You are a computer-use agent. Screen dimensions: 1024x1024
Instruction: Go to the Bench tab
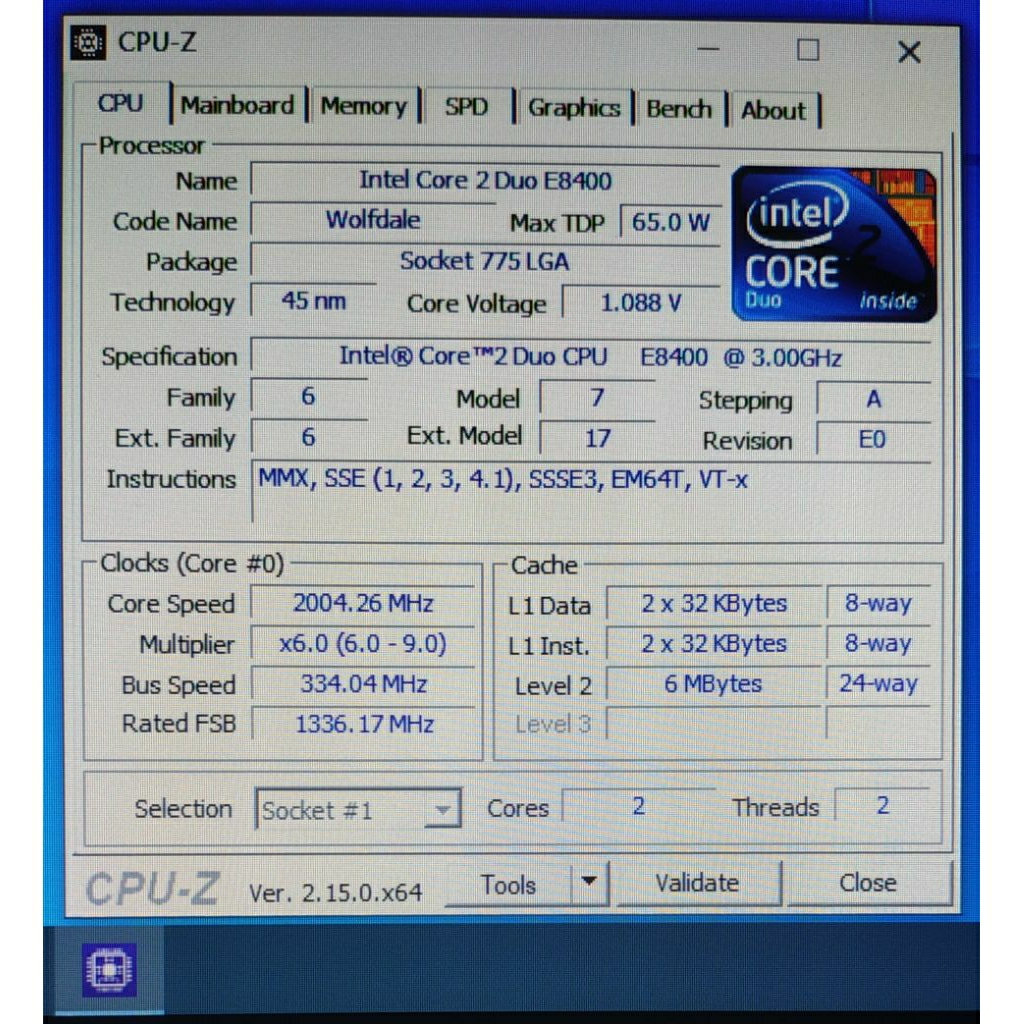coord(679,109)
